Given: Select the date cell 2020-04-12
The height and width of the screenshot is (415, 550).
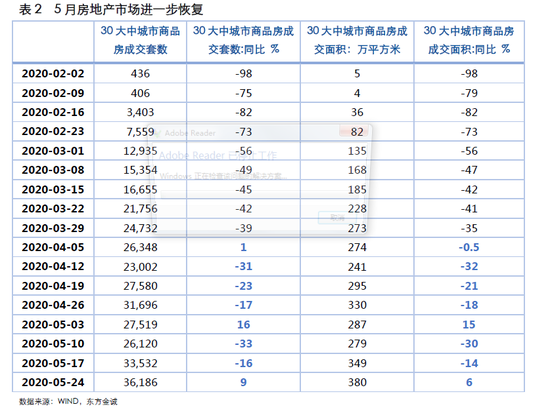Looking at the screenshot, I should point(53,267).
